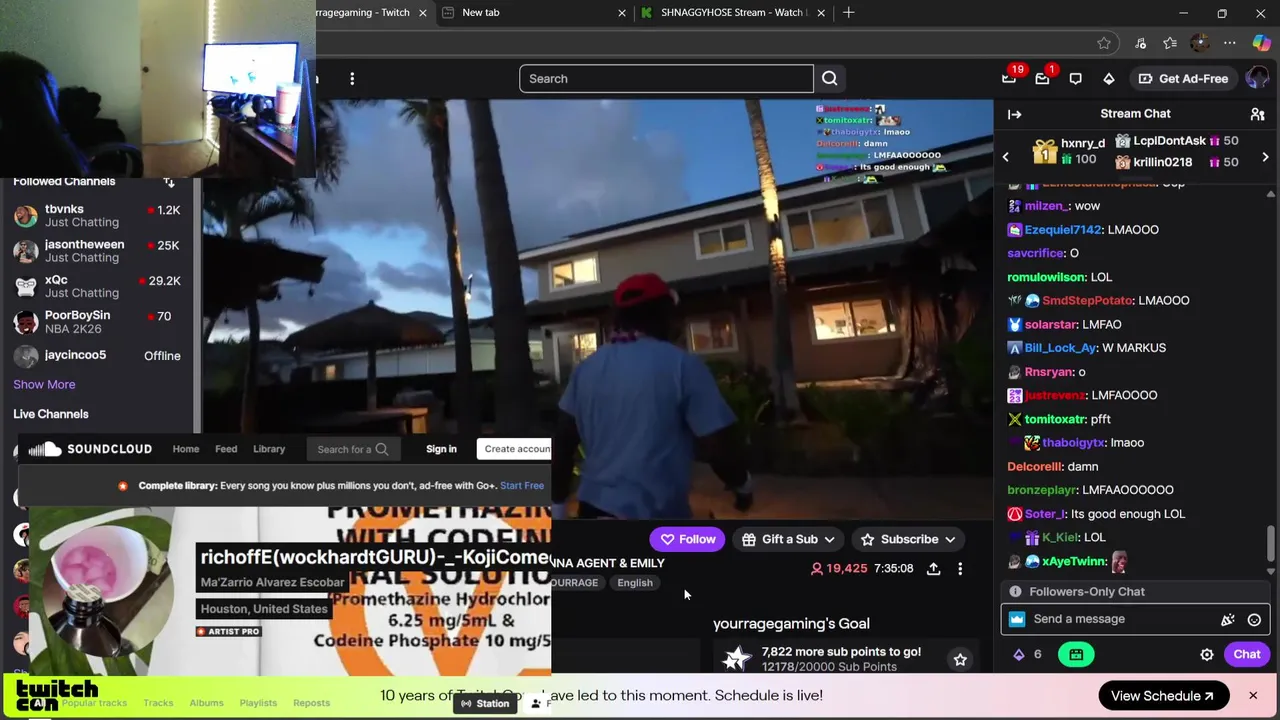Open xQc in Followed Channels

pos(97,285)
